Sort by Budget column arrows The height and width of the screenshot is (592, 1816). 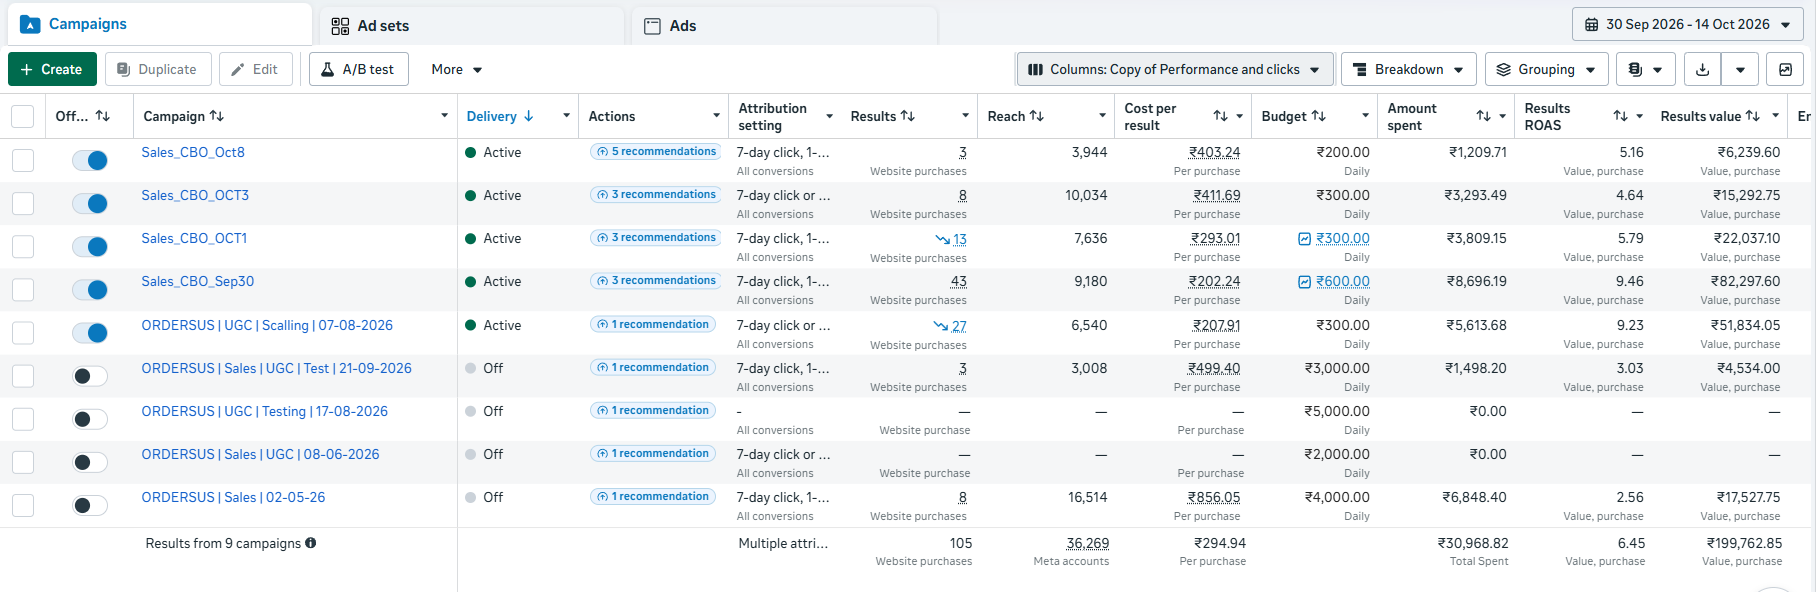[x=1319, y=116]
